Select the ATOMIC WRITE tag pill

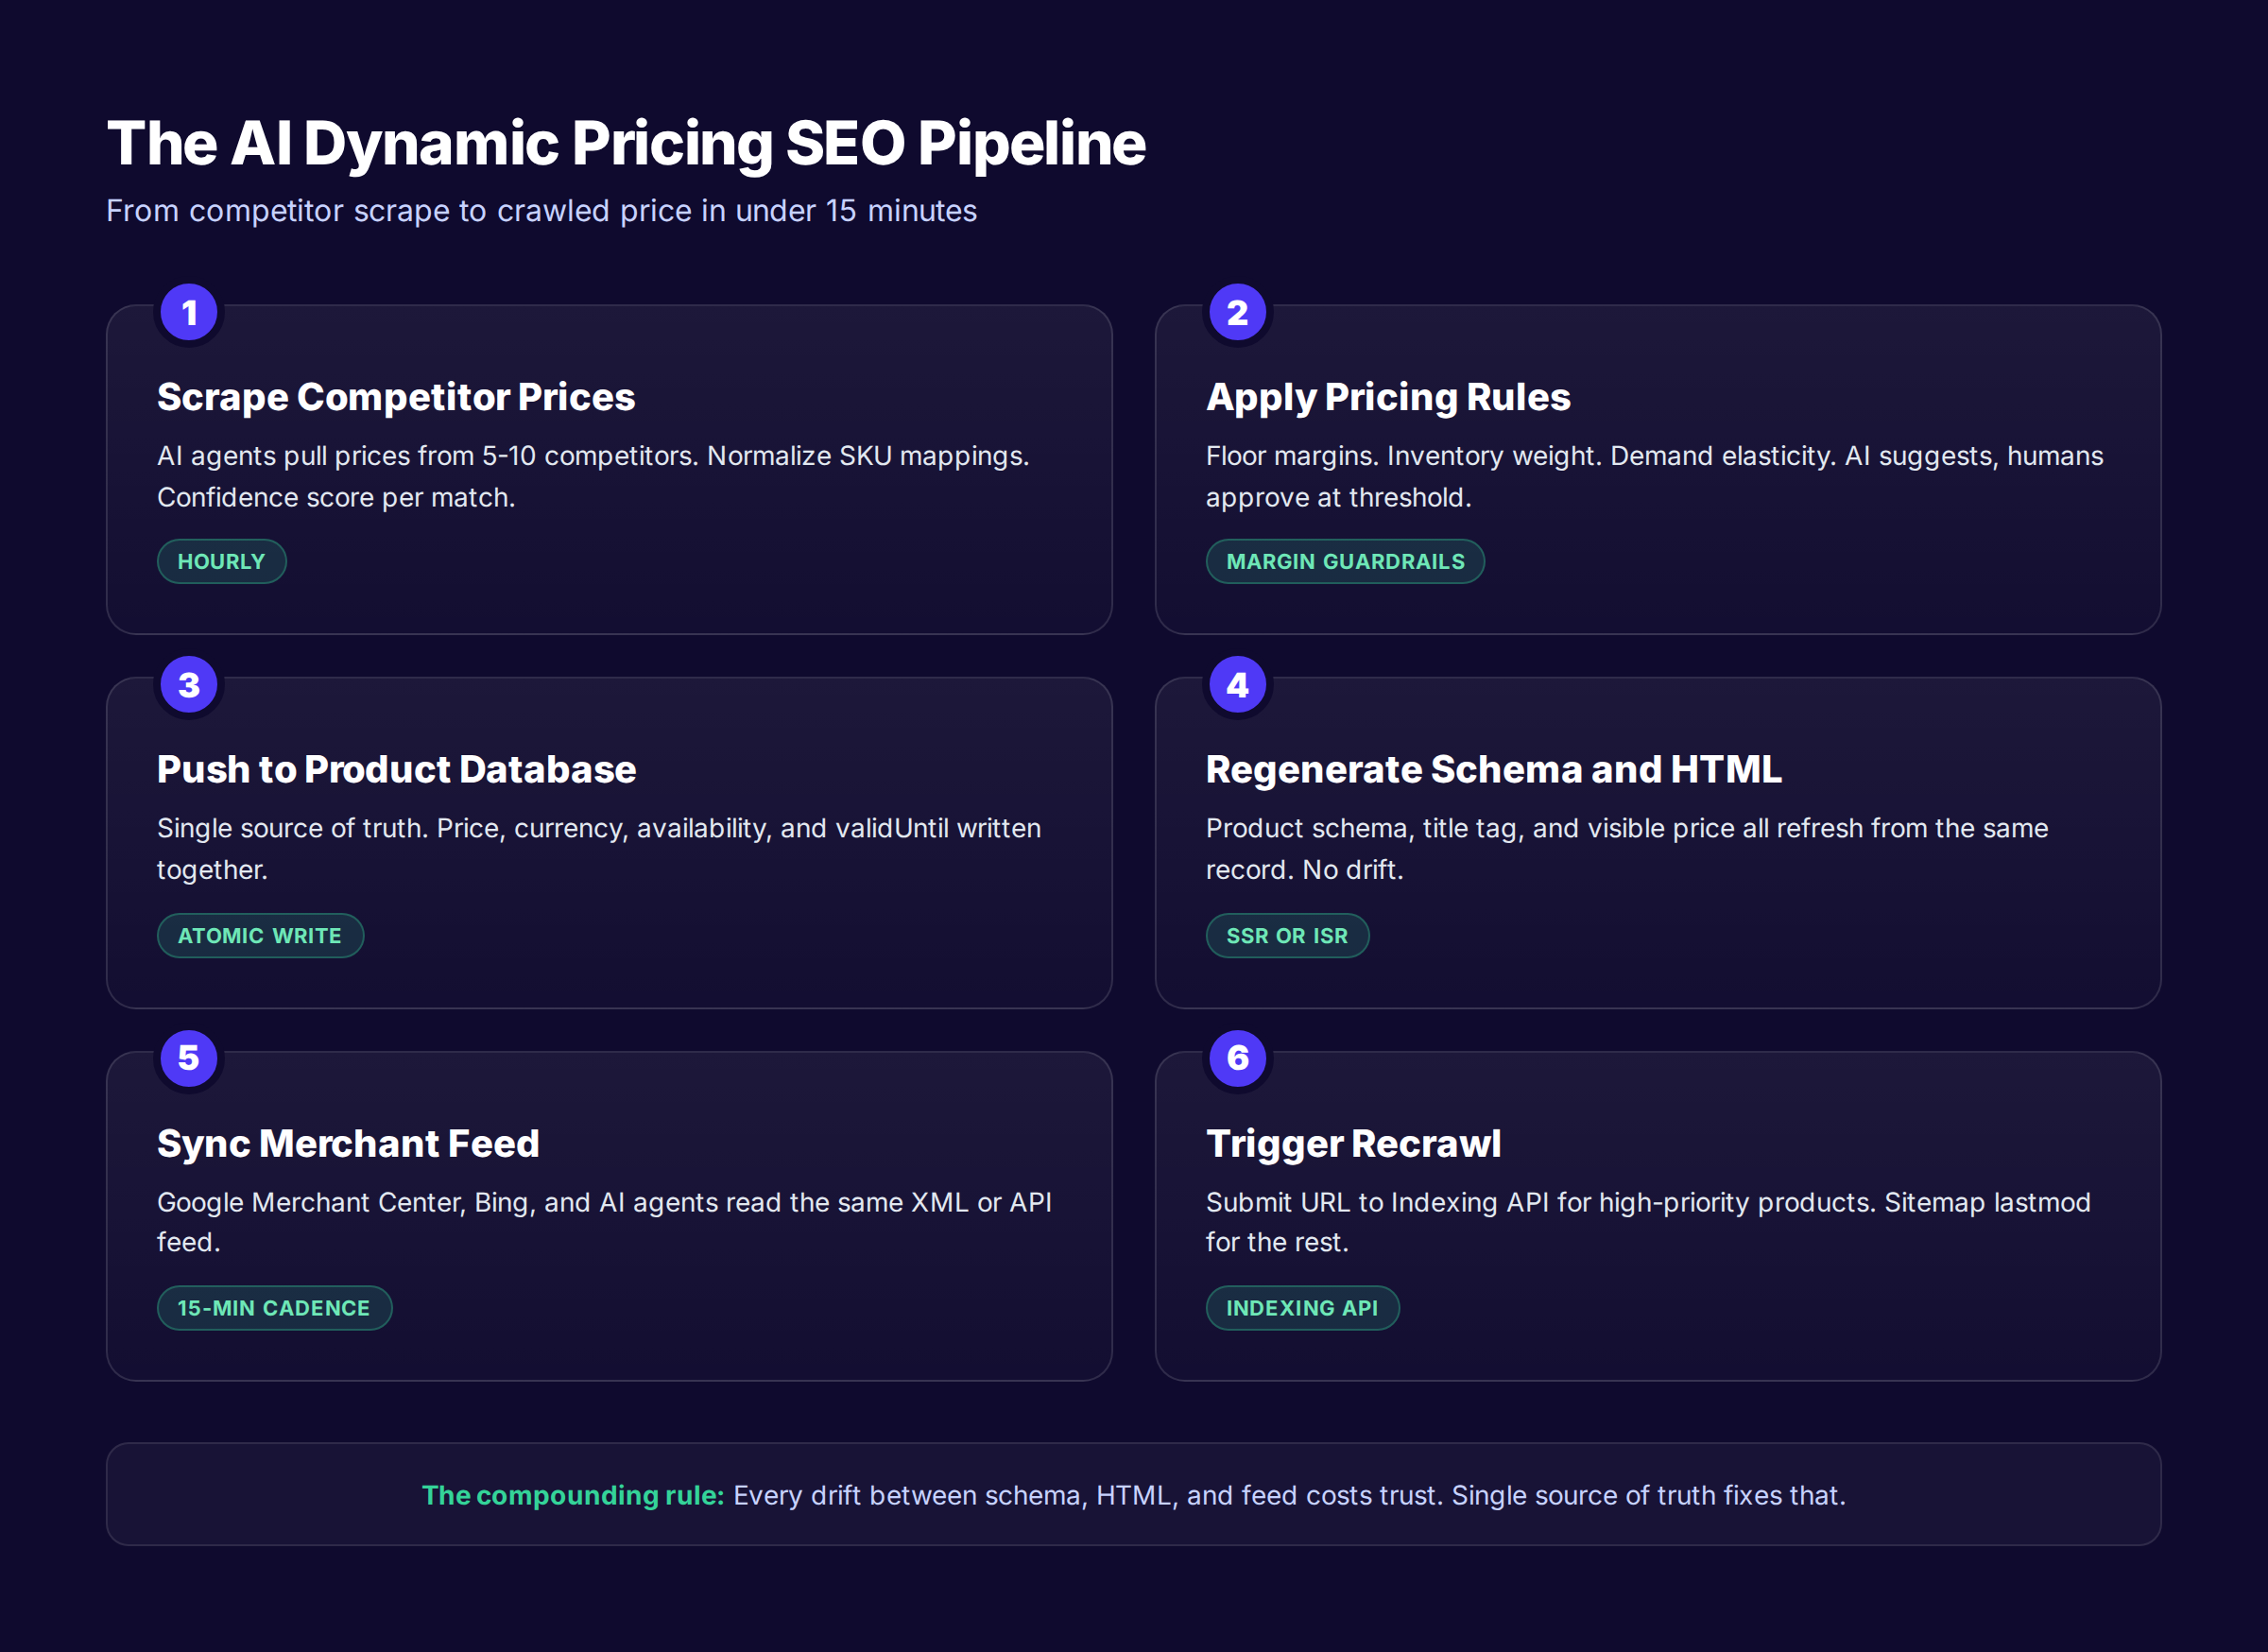click(260, 936)
